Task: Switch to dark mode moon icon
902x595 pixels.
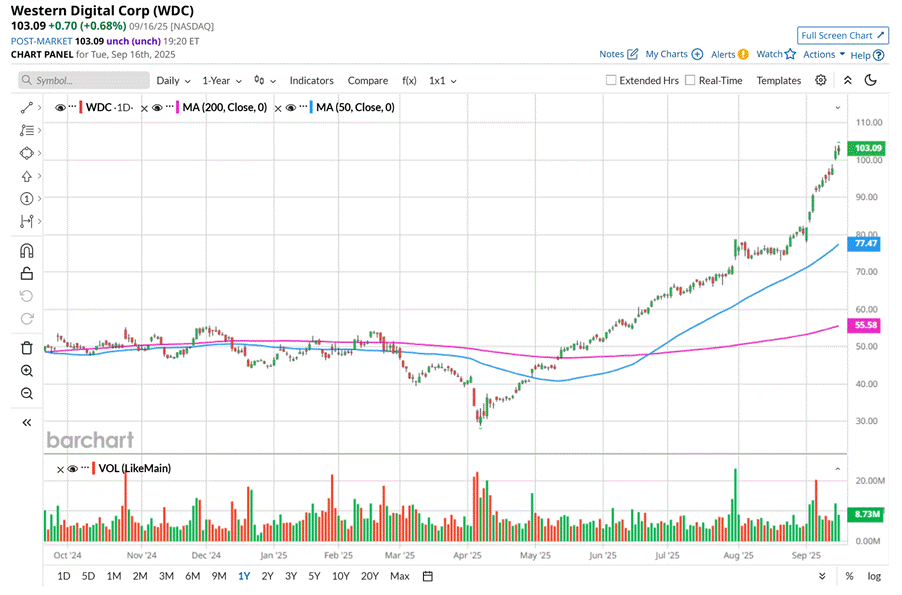Action: click(871, 80)
